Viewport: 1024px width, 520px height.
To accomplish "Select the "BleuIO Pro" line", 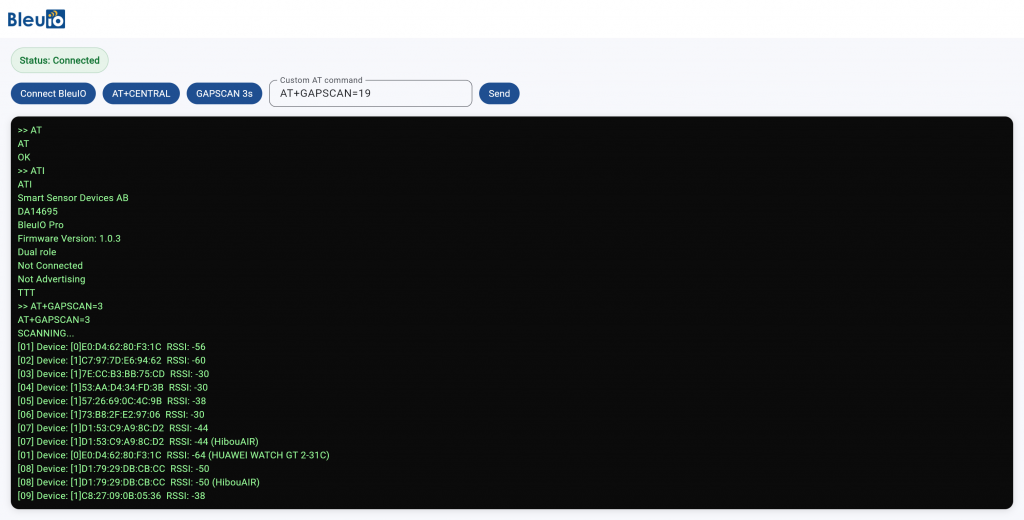I will click(40, 225).
